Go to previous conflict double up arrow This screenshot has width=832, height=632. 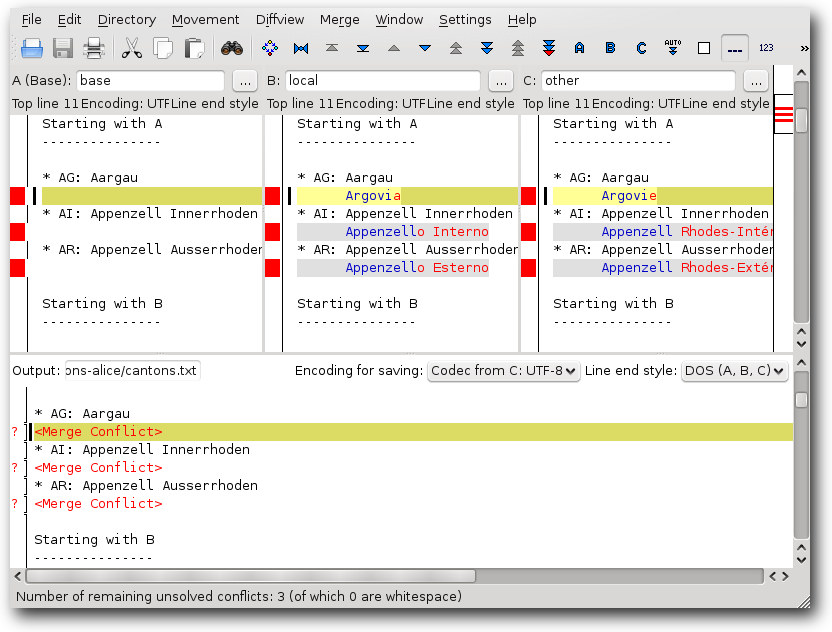(456, 48)
